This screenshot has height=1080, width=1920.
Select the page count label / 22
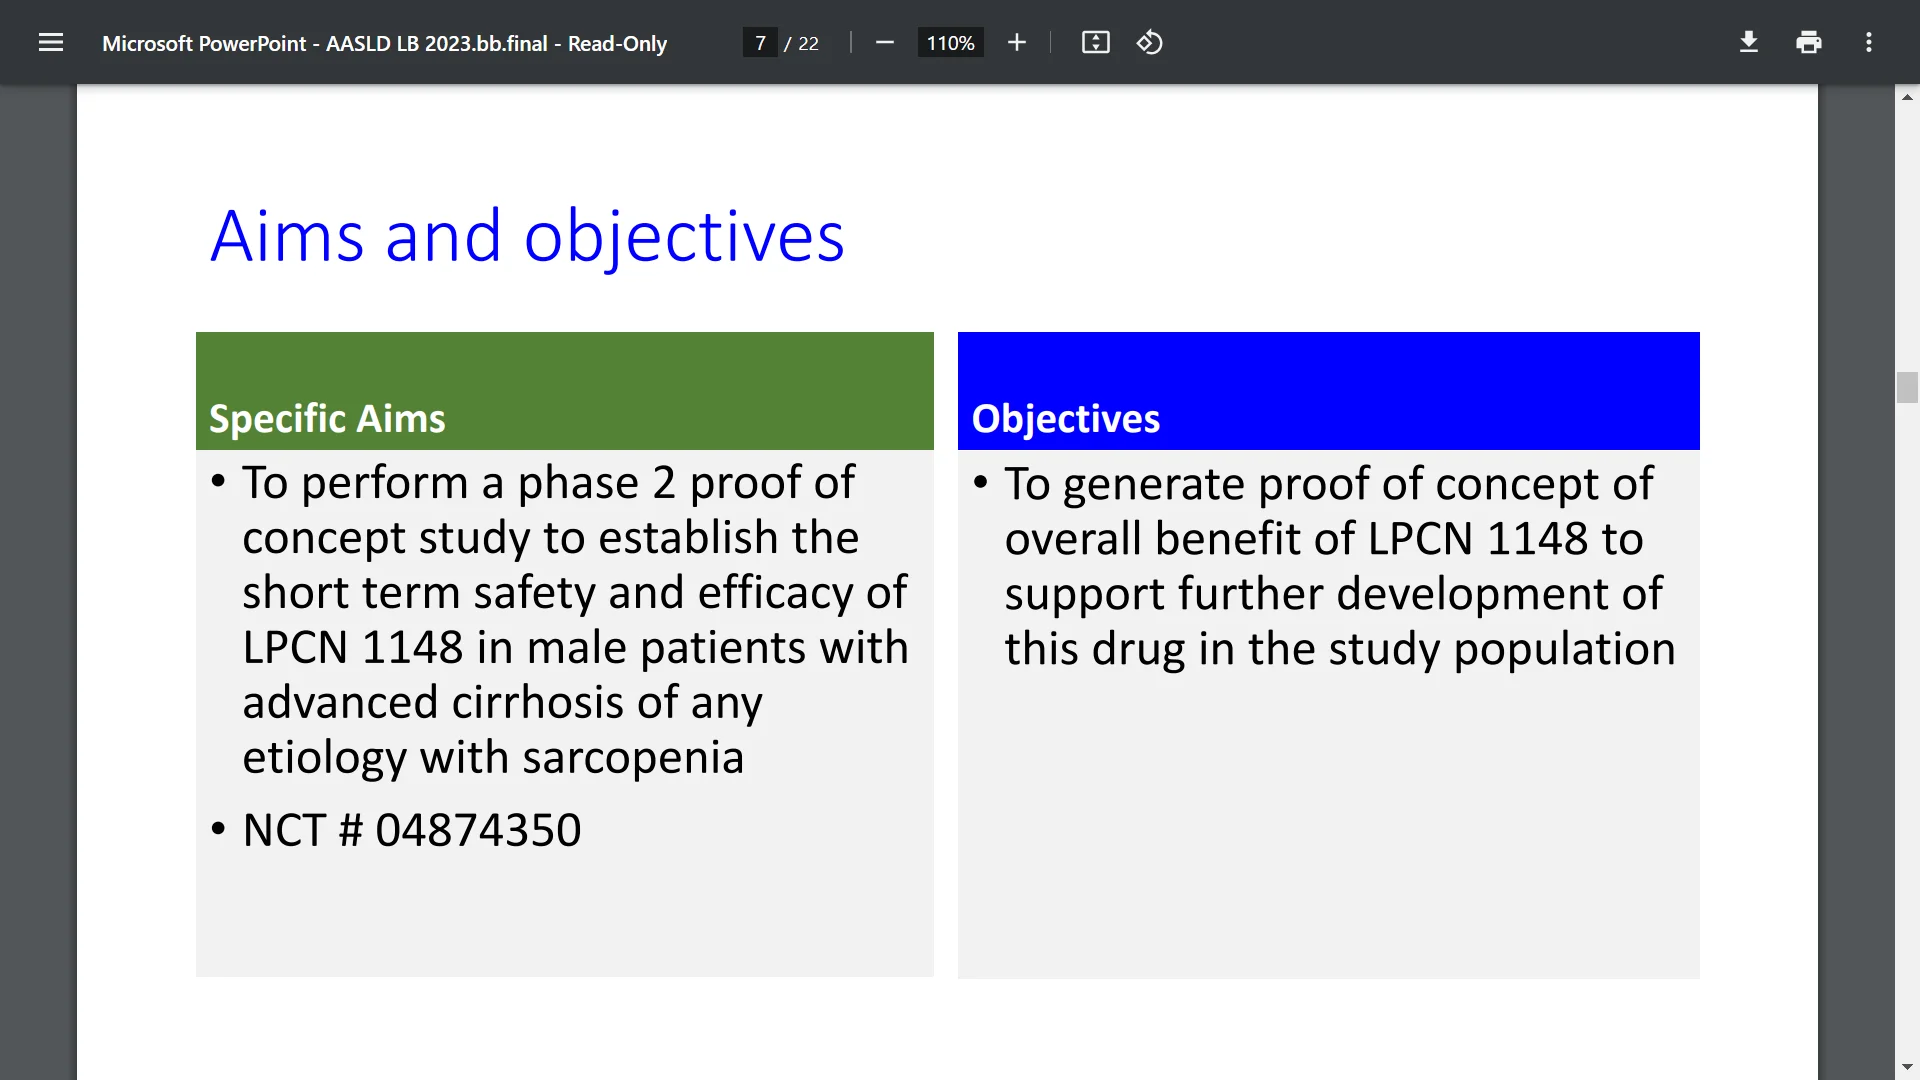point(803,43)
